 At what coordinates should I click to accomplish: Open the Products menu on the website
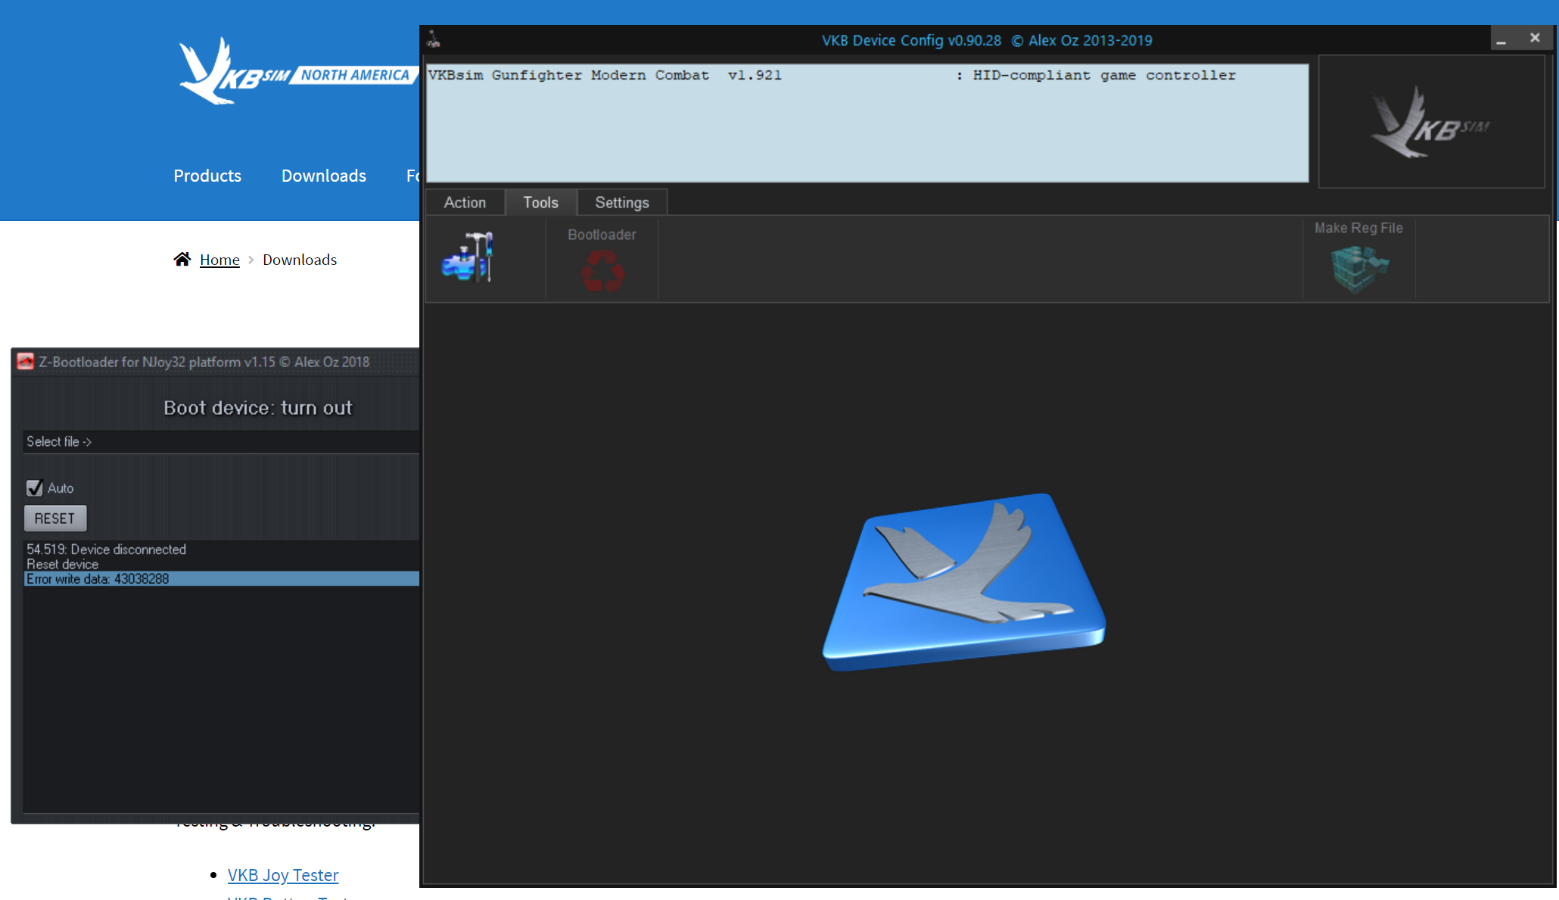[x=207, y=176]
